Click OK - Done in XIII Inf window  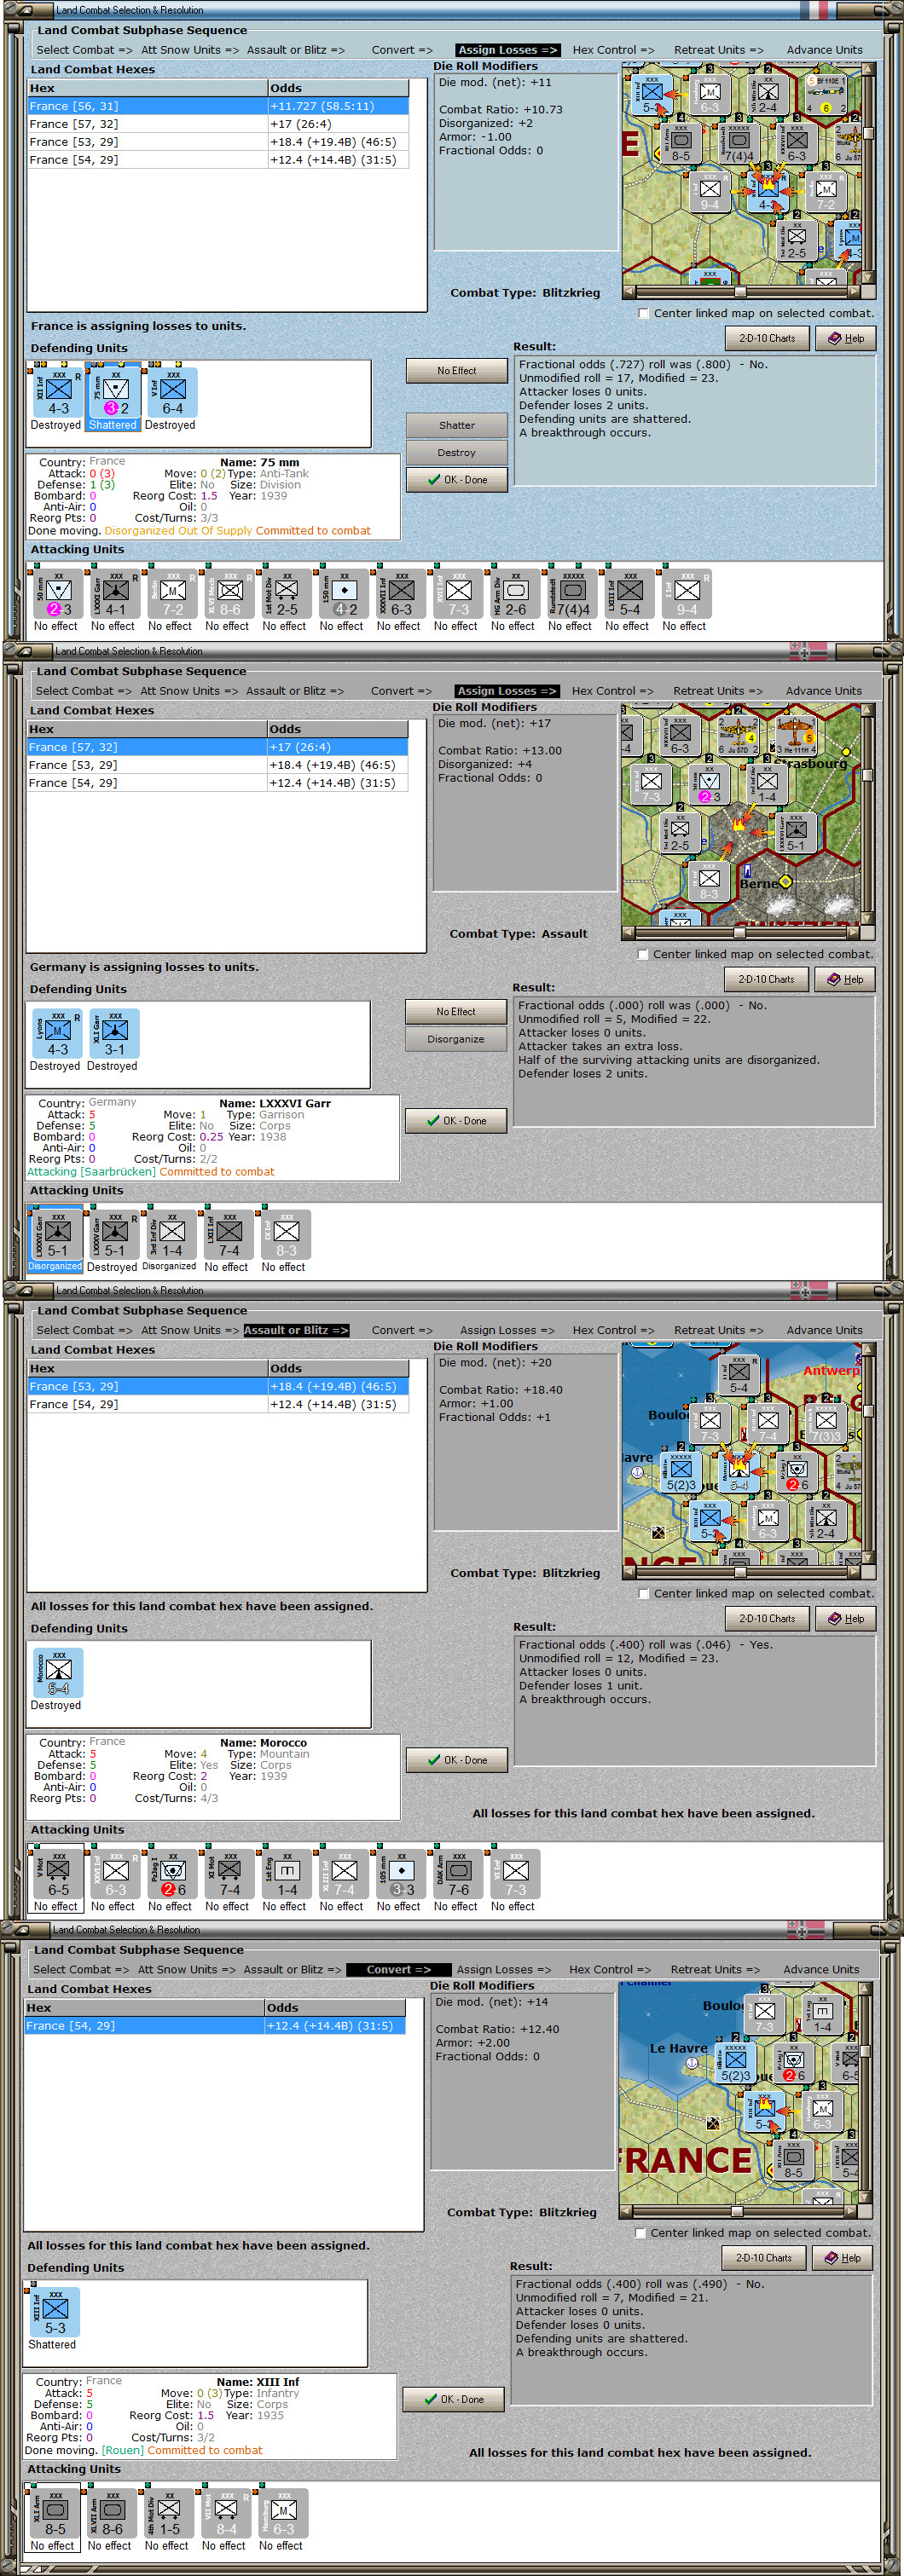click(x=454, y=2399)
